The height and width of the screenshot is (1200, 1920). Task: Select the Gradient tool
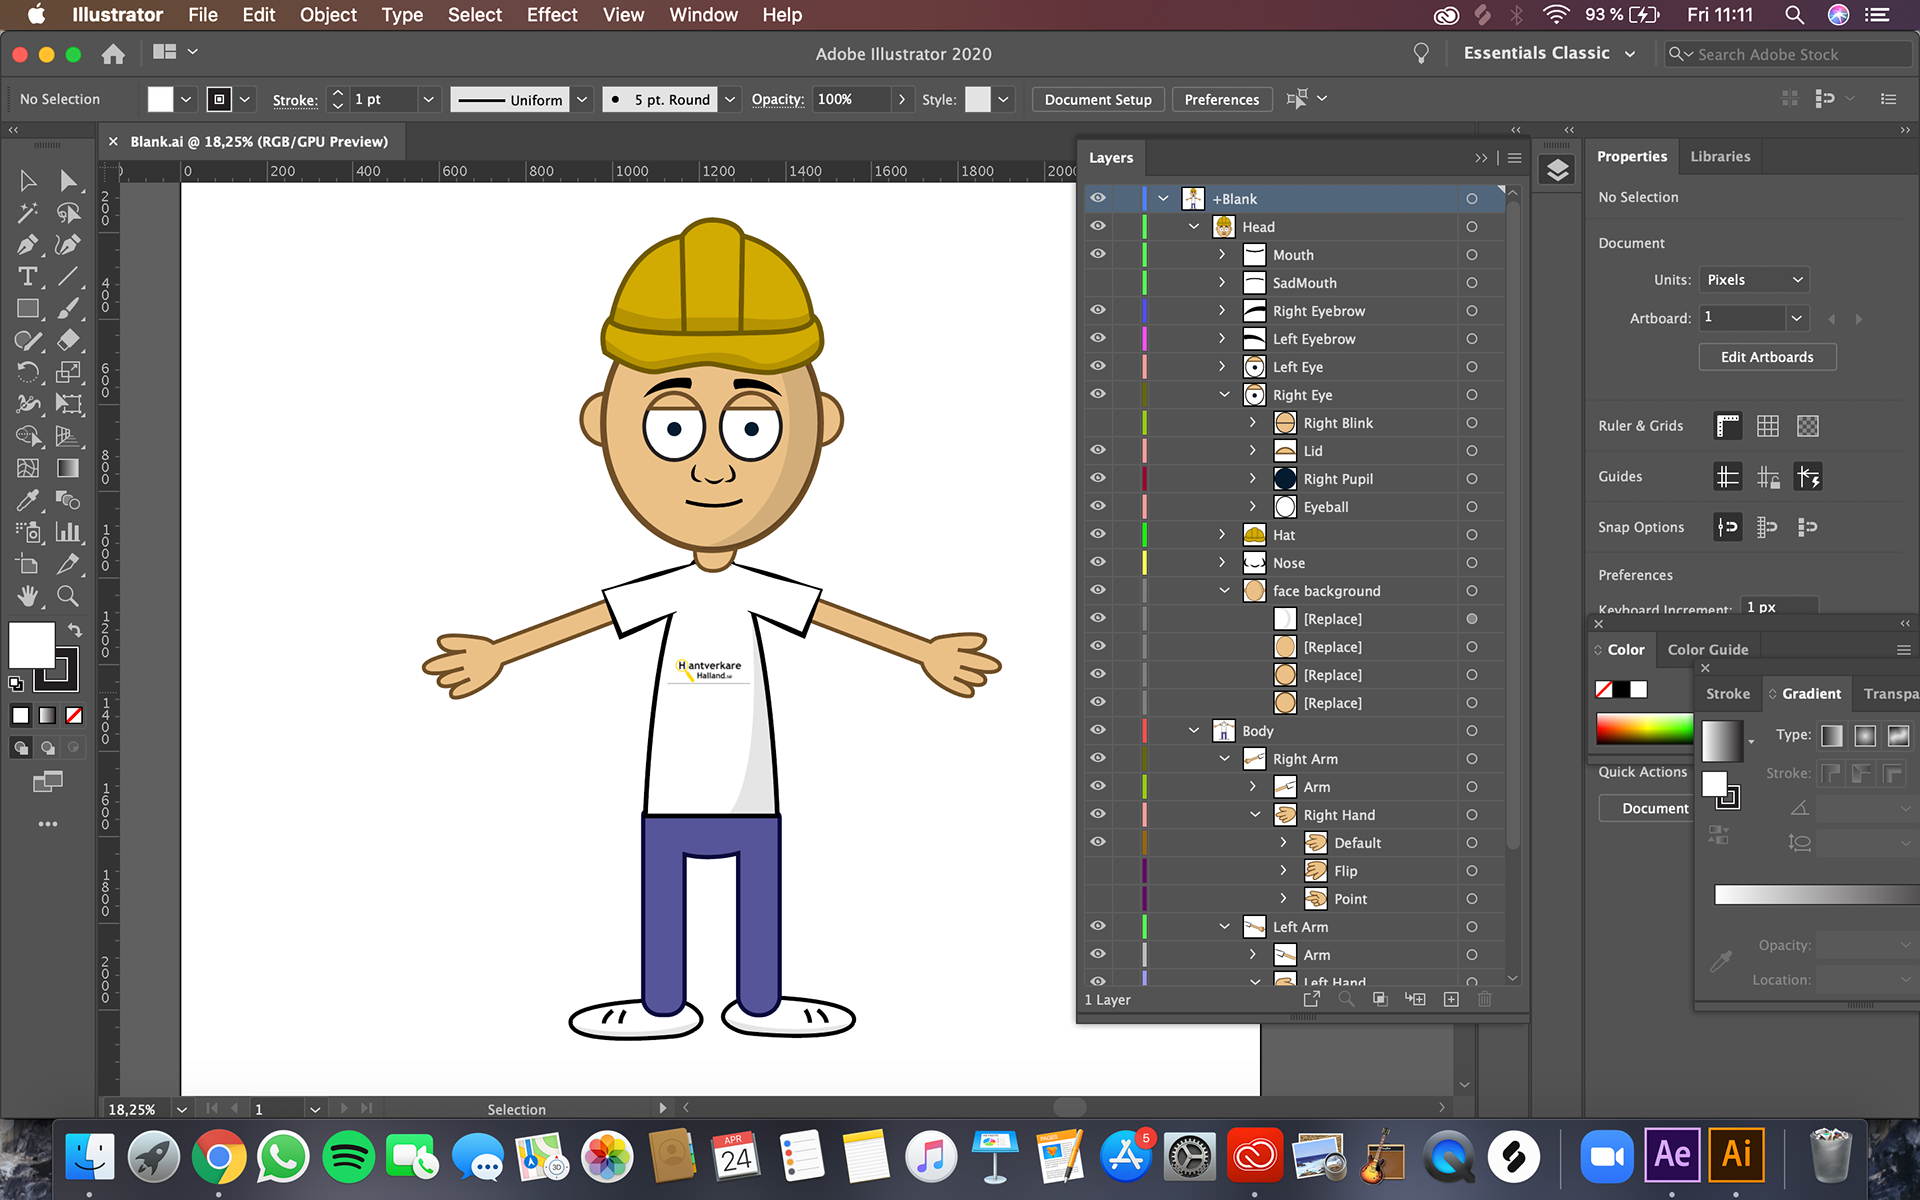click(68, 468)
